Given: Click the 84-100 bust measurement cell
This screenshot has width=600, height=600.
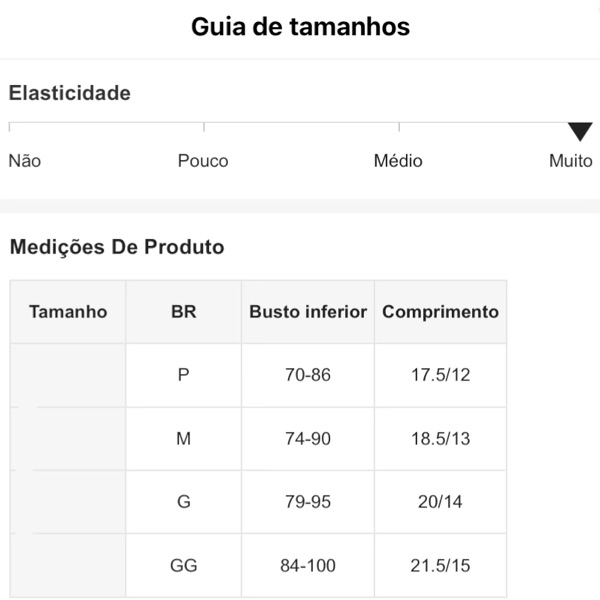Looking at the screenshot, I should 308,566.
